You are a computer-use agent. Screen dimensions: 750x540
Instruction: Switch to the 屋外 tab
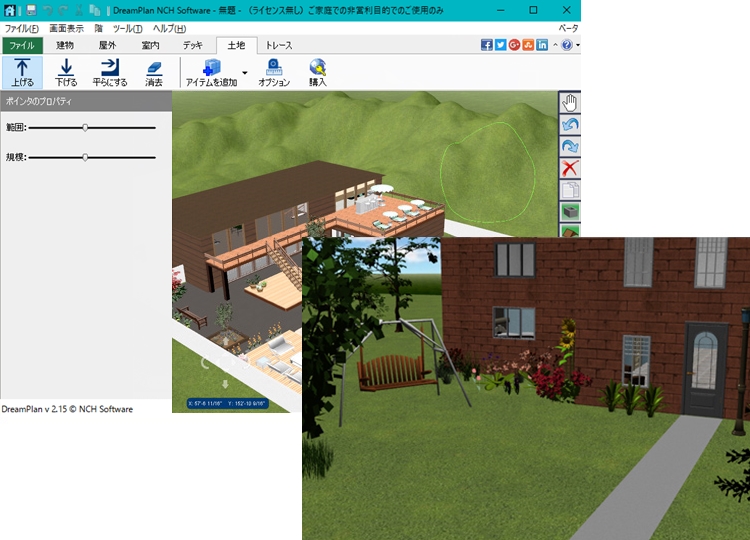[107, 45]
